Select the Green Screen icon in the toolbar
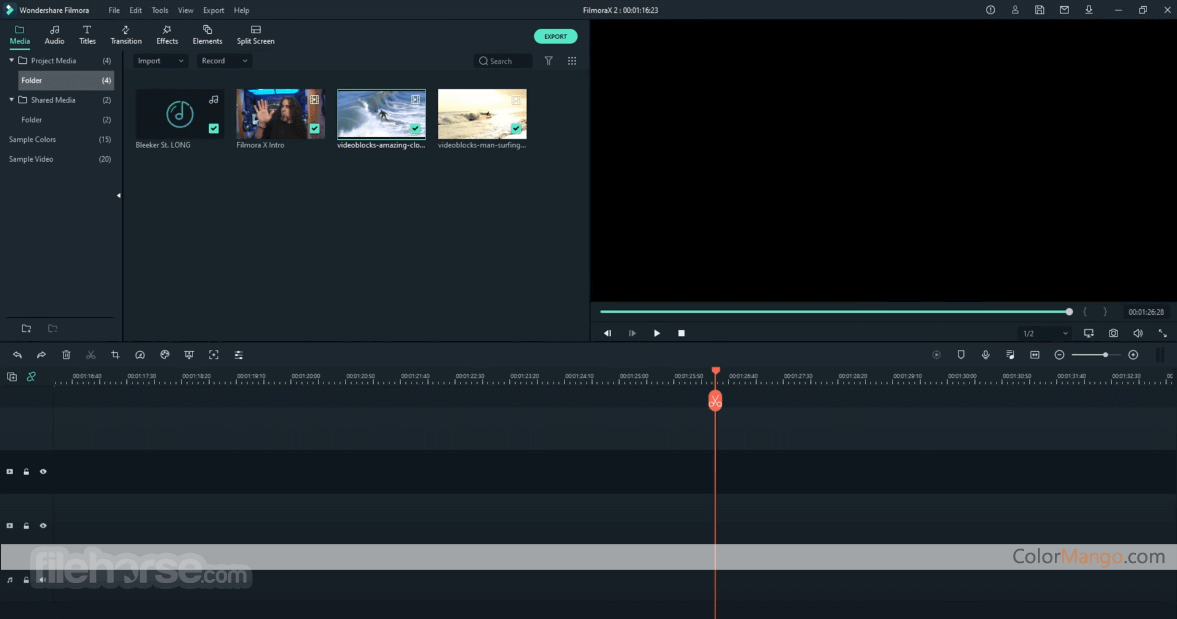Screen dimensions: 1177x619 pyautogui.click(x=189, y=355)
